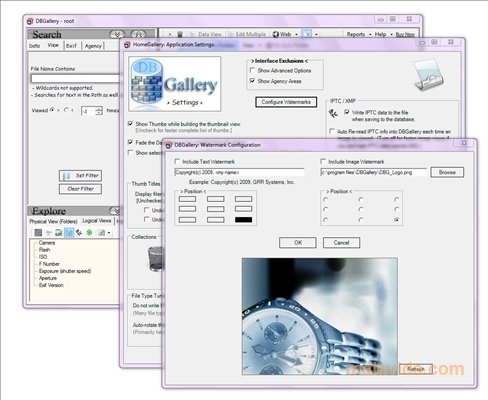Click highlighted blue toolbar button after Web

pyautogui.click(x=307, y=34)
